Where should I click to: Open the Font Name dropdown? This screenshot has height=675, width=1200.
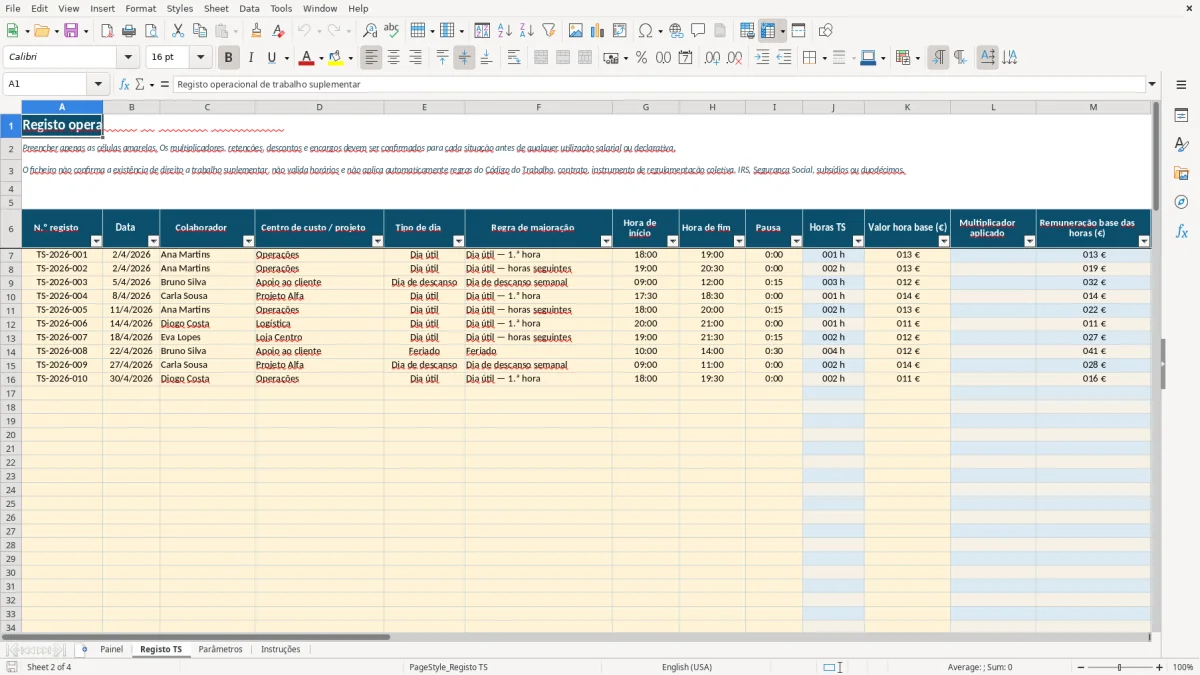(128, 58)
